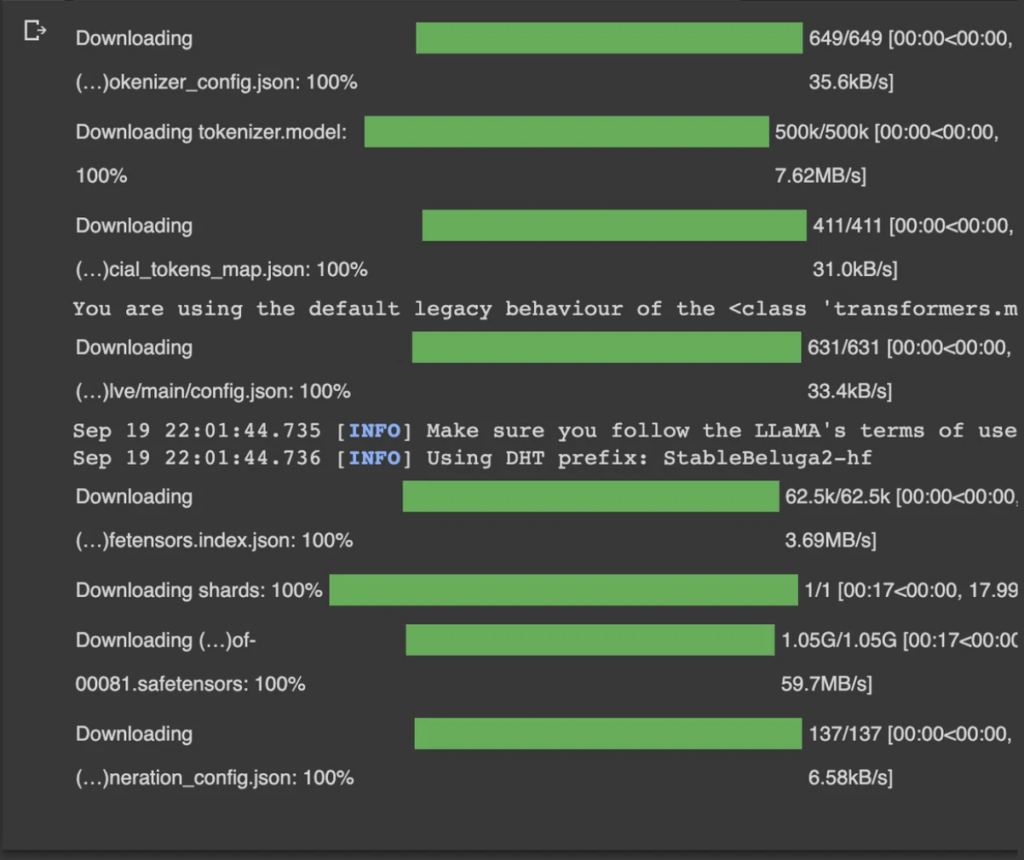Click the tokenizer.model download progress bar
Image resolution: width=1024 pixels, height=860 pixels.
(566, 132)
